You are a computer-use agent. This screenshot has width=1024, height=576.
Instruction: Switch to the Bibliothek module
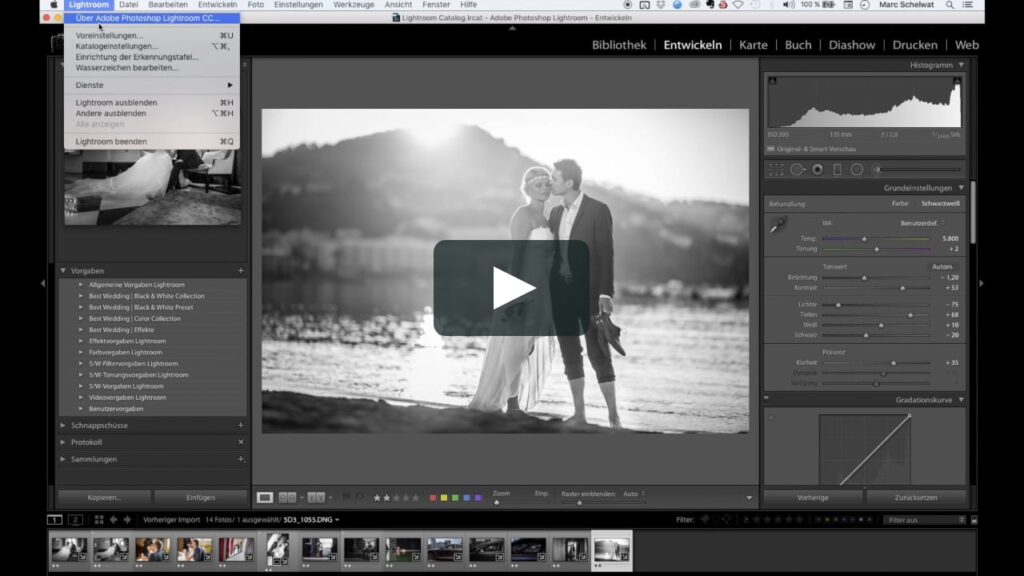[619, 45]
